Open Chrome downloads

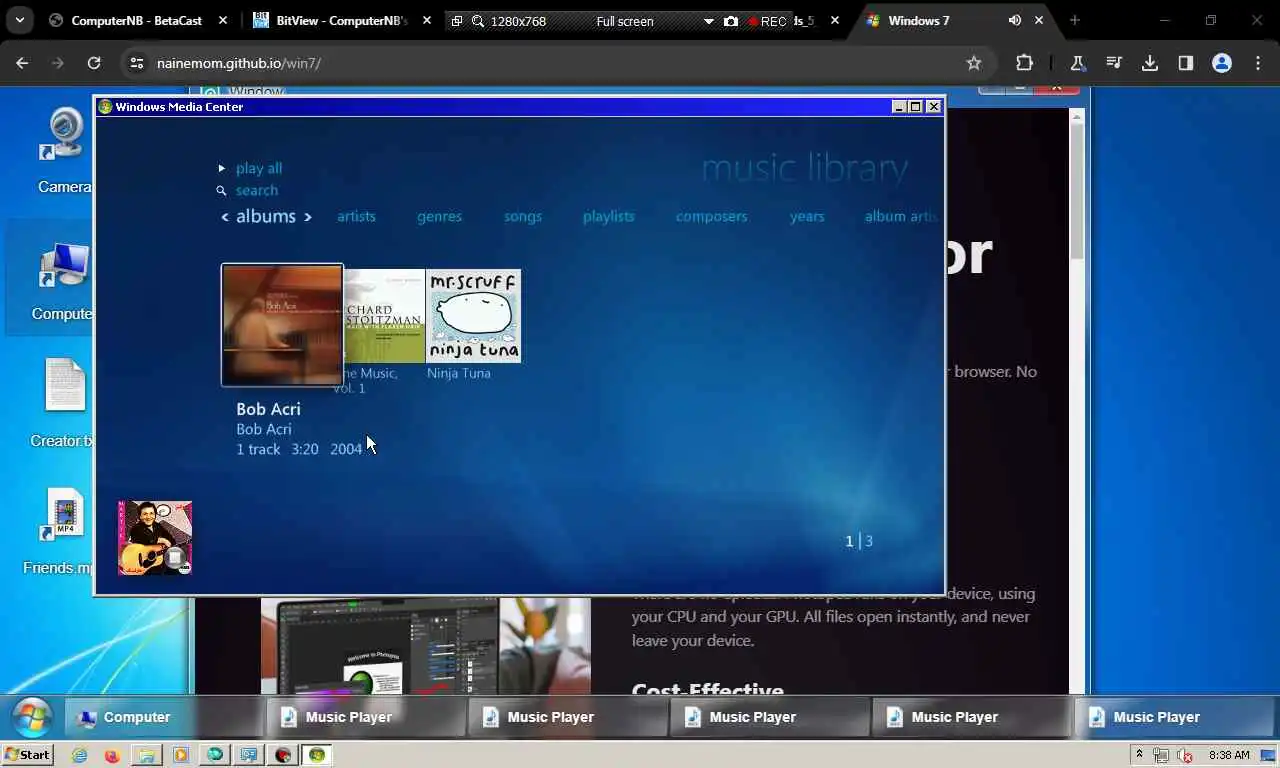[x=1150, y=63]
